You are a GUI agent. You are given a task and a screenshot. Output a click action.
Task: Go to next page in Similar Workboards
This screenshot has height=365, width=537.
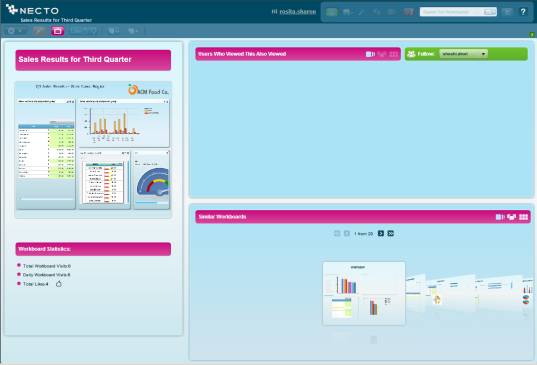[380, 234]
